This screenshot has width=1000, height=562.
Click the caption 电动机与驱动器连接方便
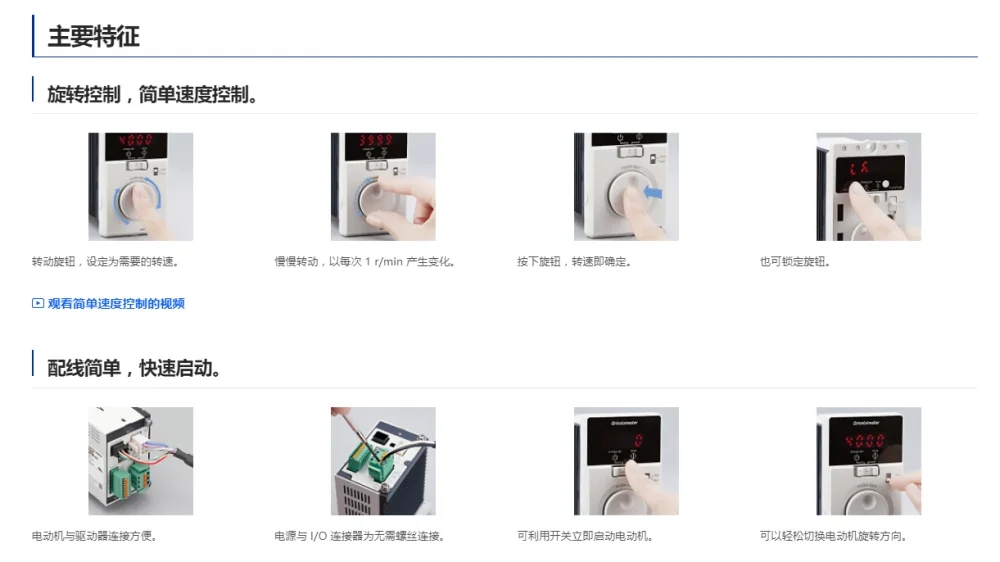(x=94, y=536)
